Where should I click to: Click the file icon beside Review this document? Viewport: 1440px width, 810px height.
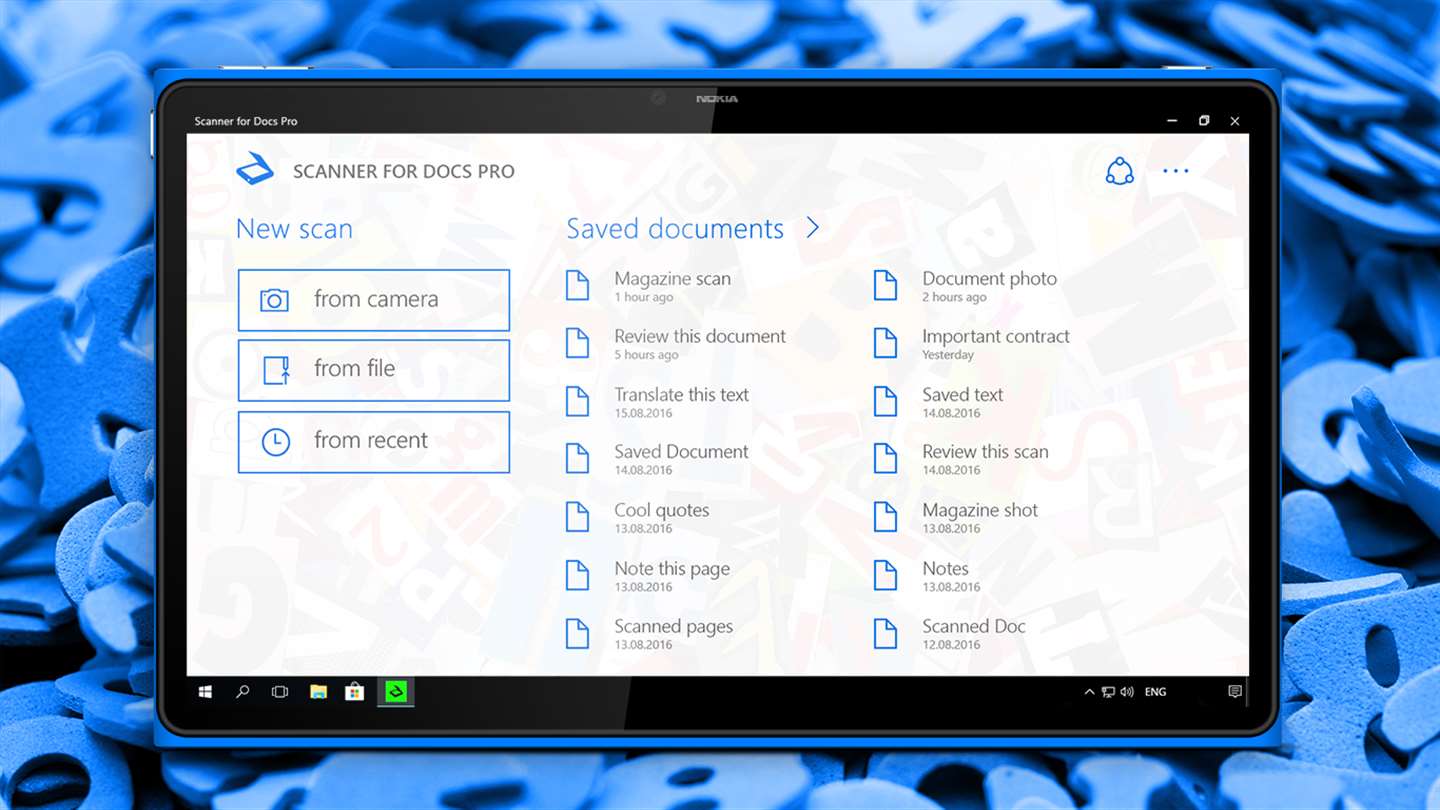578,343
